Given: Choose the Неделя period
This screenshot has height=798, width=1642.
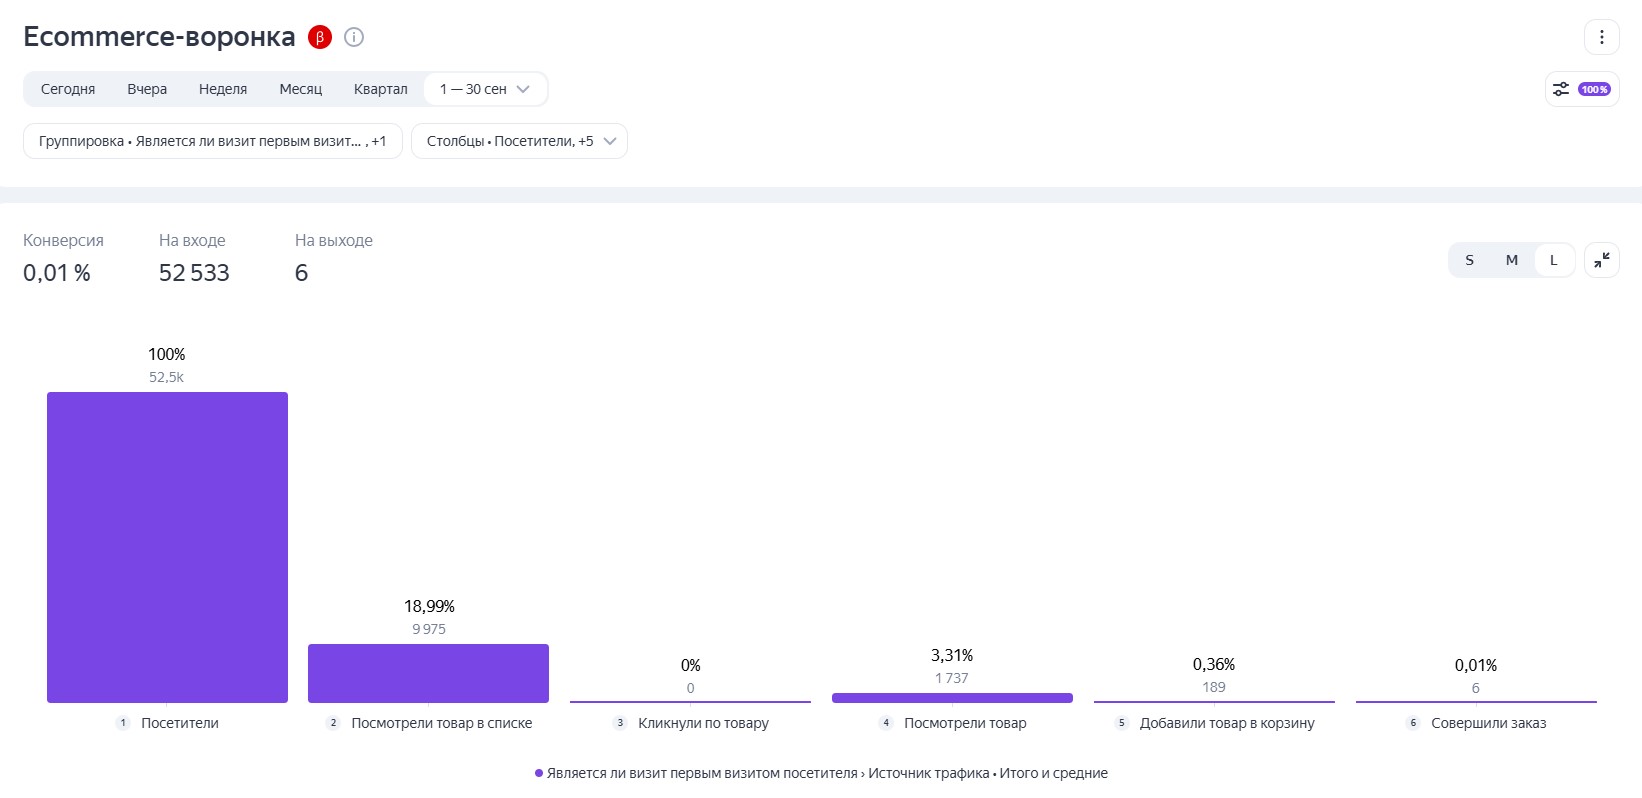Looking at the screenshot, I should click(x=223, y=89).
